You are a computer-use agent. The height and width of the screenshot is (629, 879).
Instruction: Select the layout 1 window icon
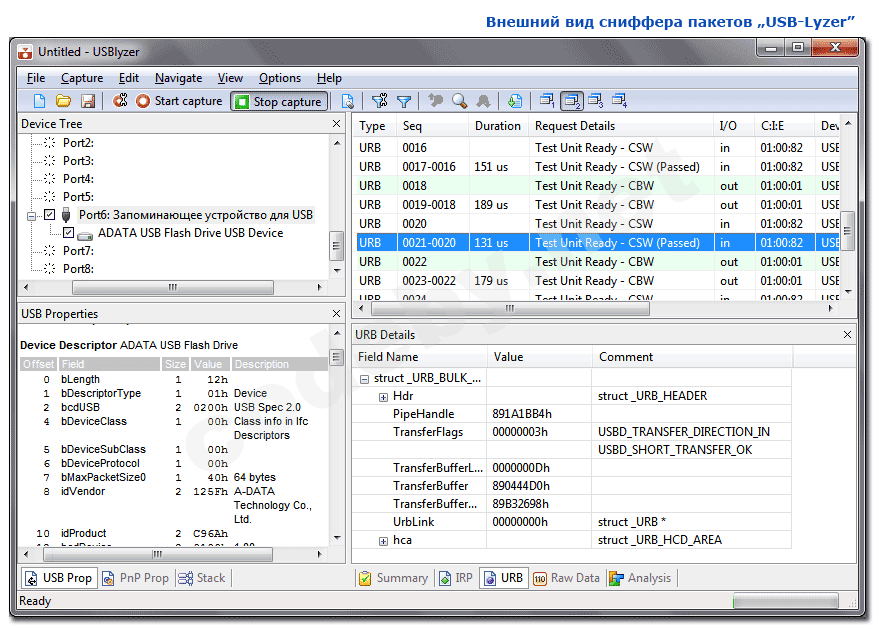tap(547, 101)
